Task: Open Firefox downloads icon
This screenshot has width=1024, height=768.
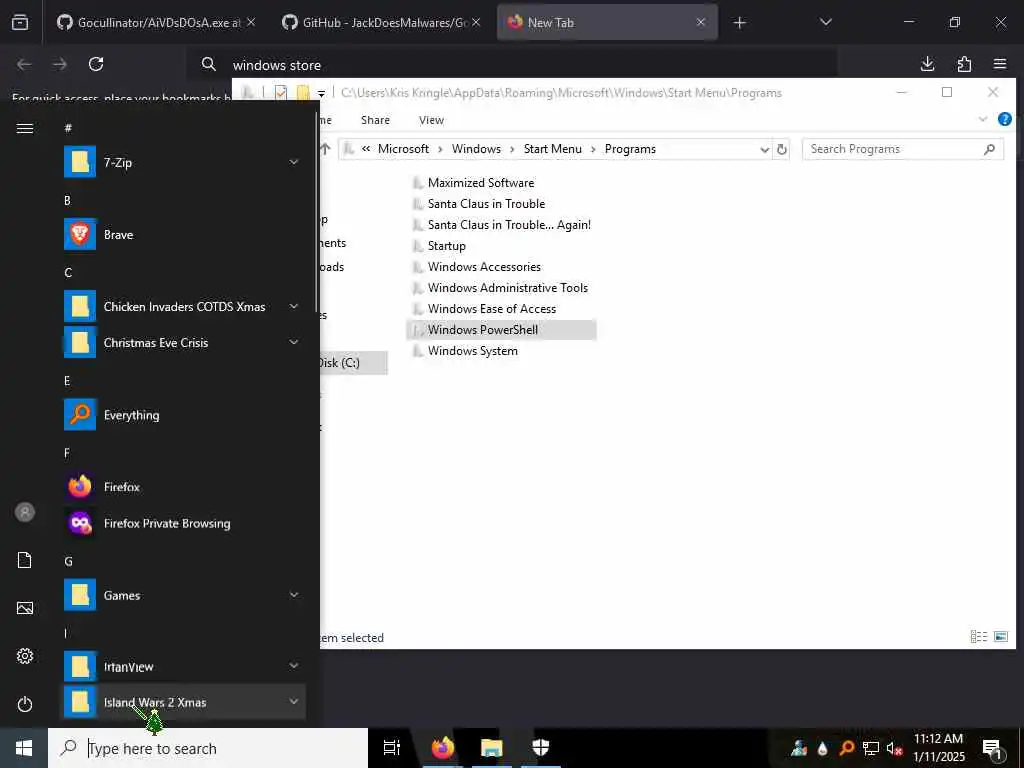Action: click(x=927, y=64)
